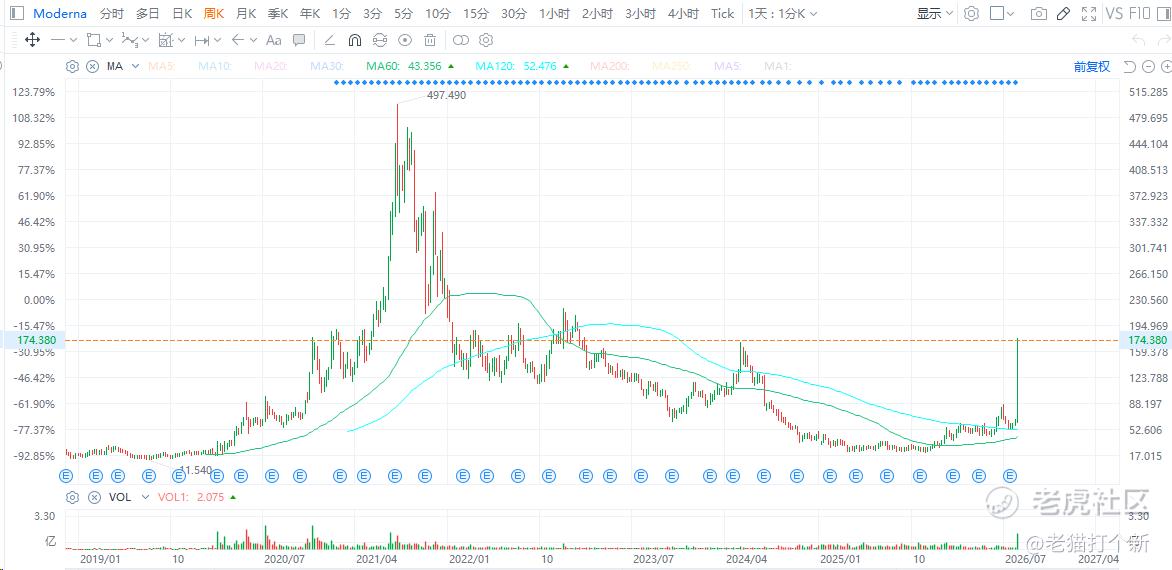
Task: Click the sync drawings icon
Action: tap(380, 40)
